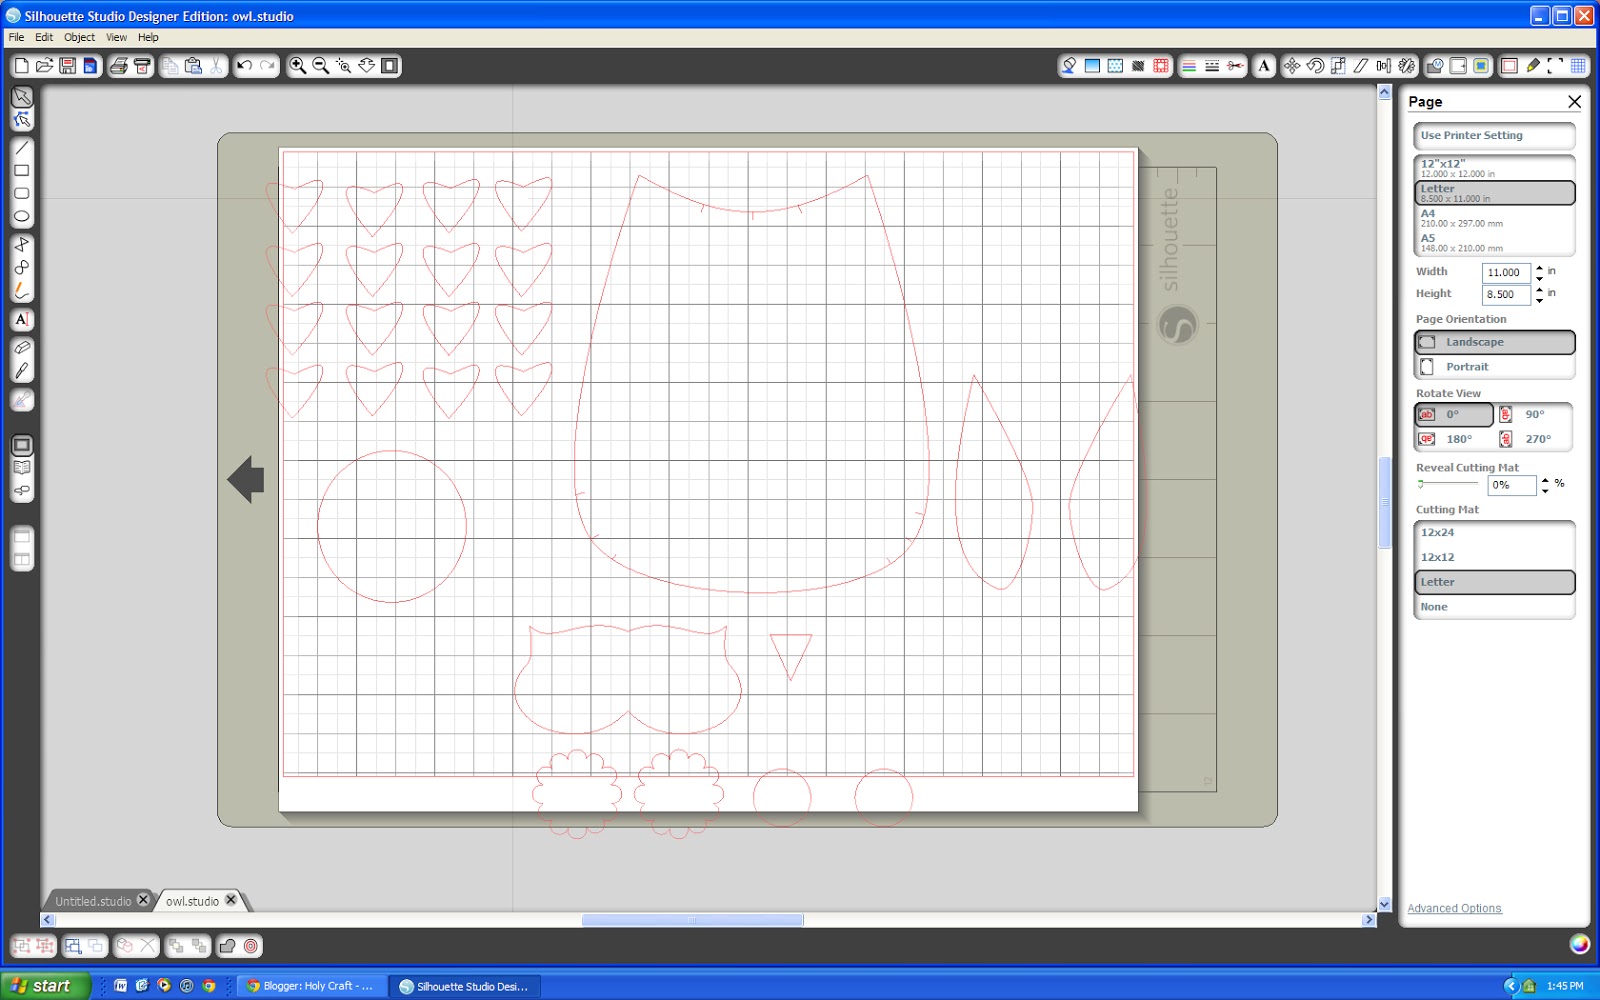This screenshot has width=1600, height=1000.
Task: Click the Undo arrow icon
Action: [x=244, y=66]
